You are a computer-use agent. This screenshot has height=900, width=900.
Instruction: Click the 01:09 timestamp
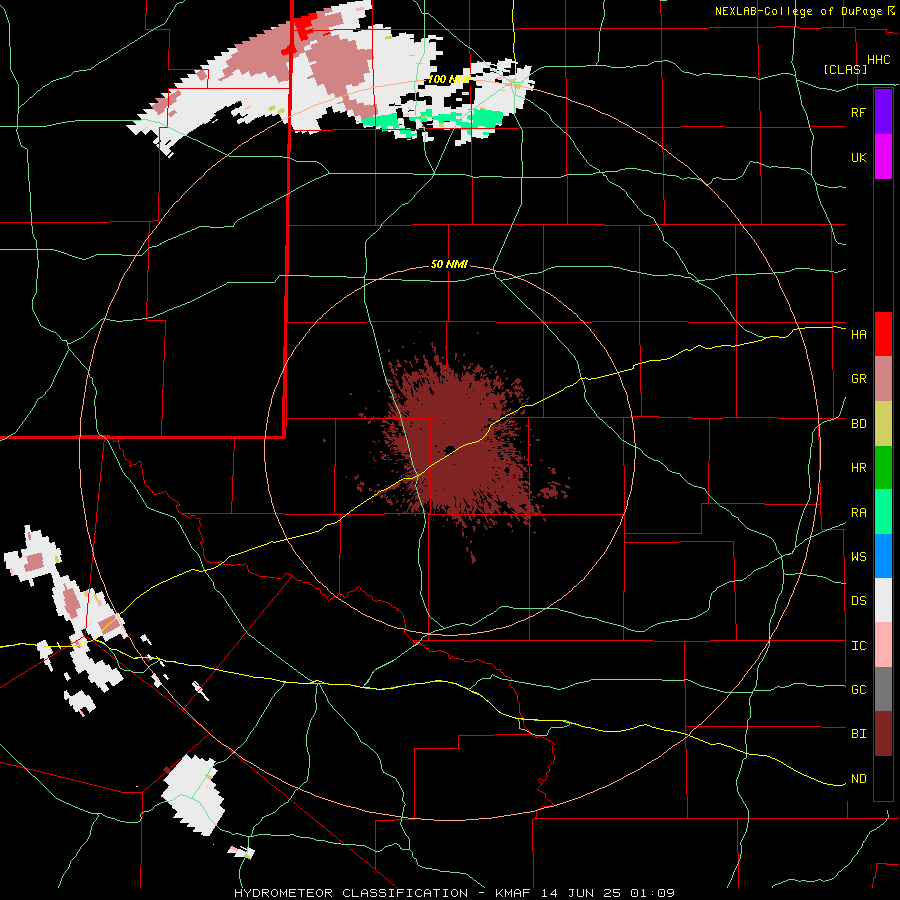pyautogui.click(x=651, y=893)
